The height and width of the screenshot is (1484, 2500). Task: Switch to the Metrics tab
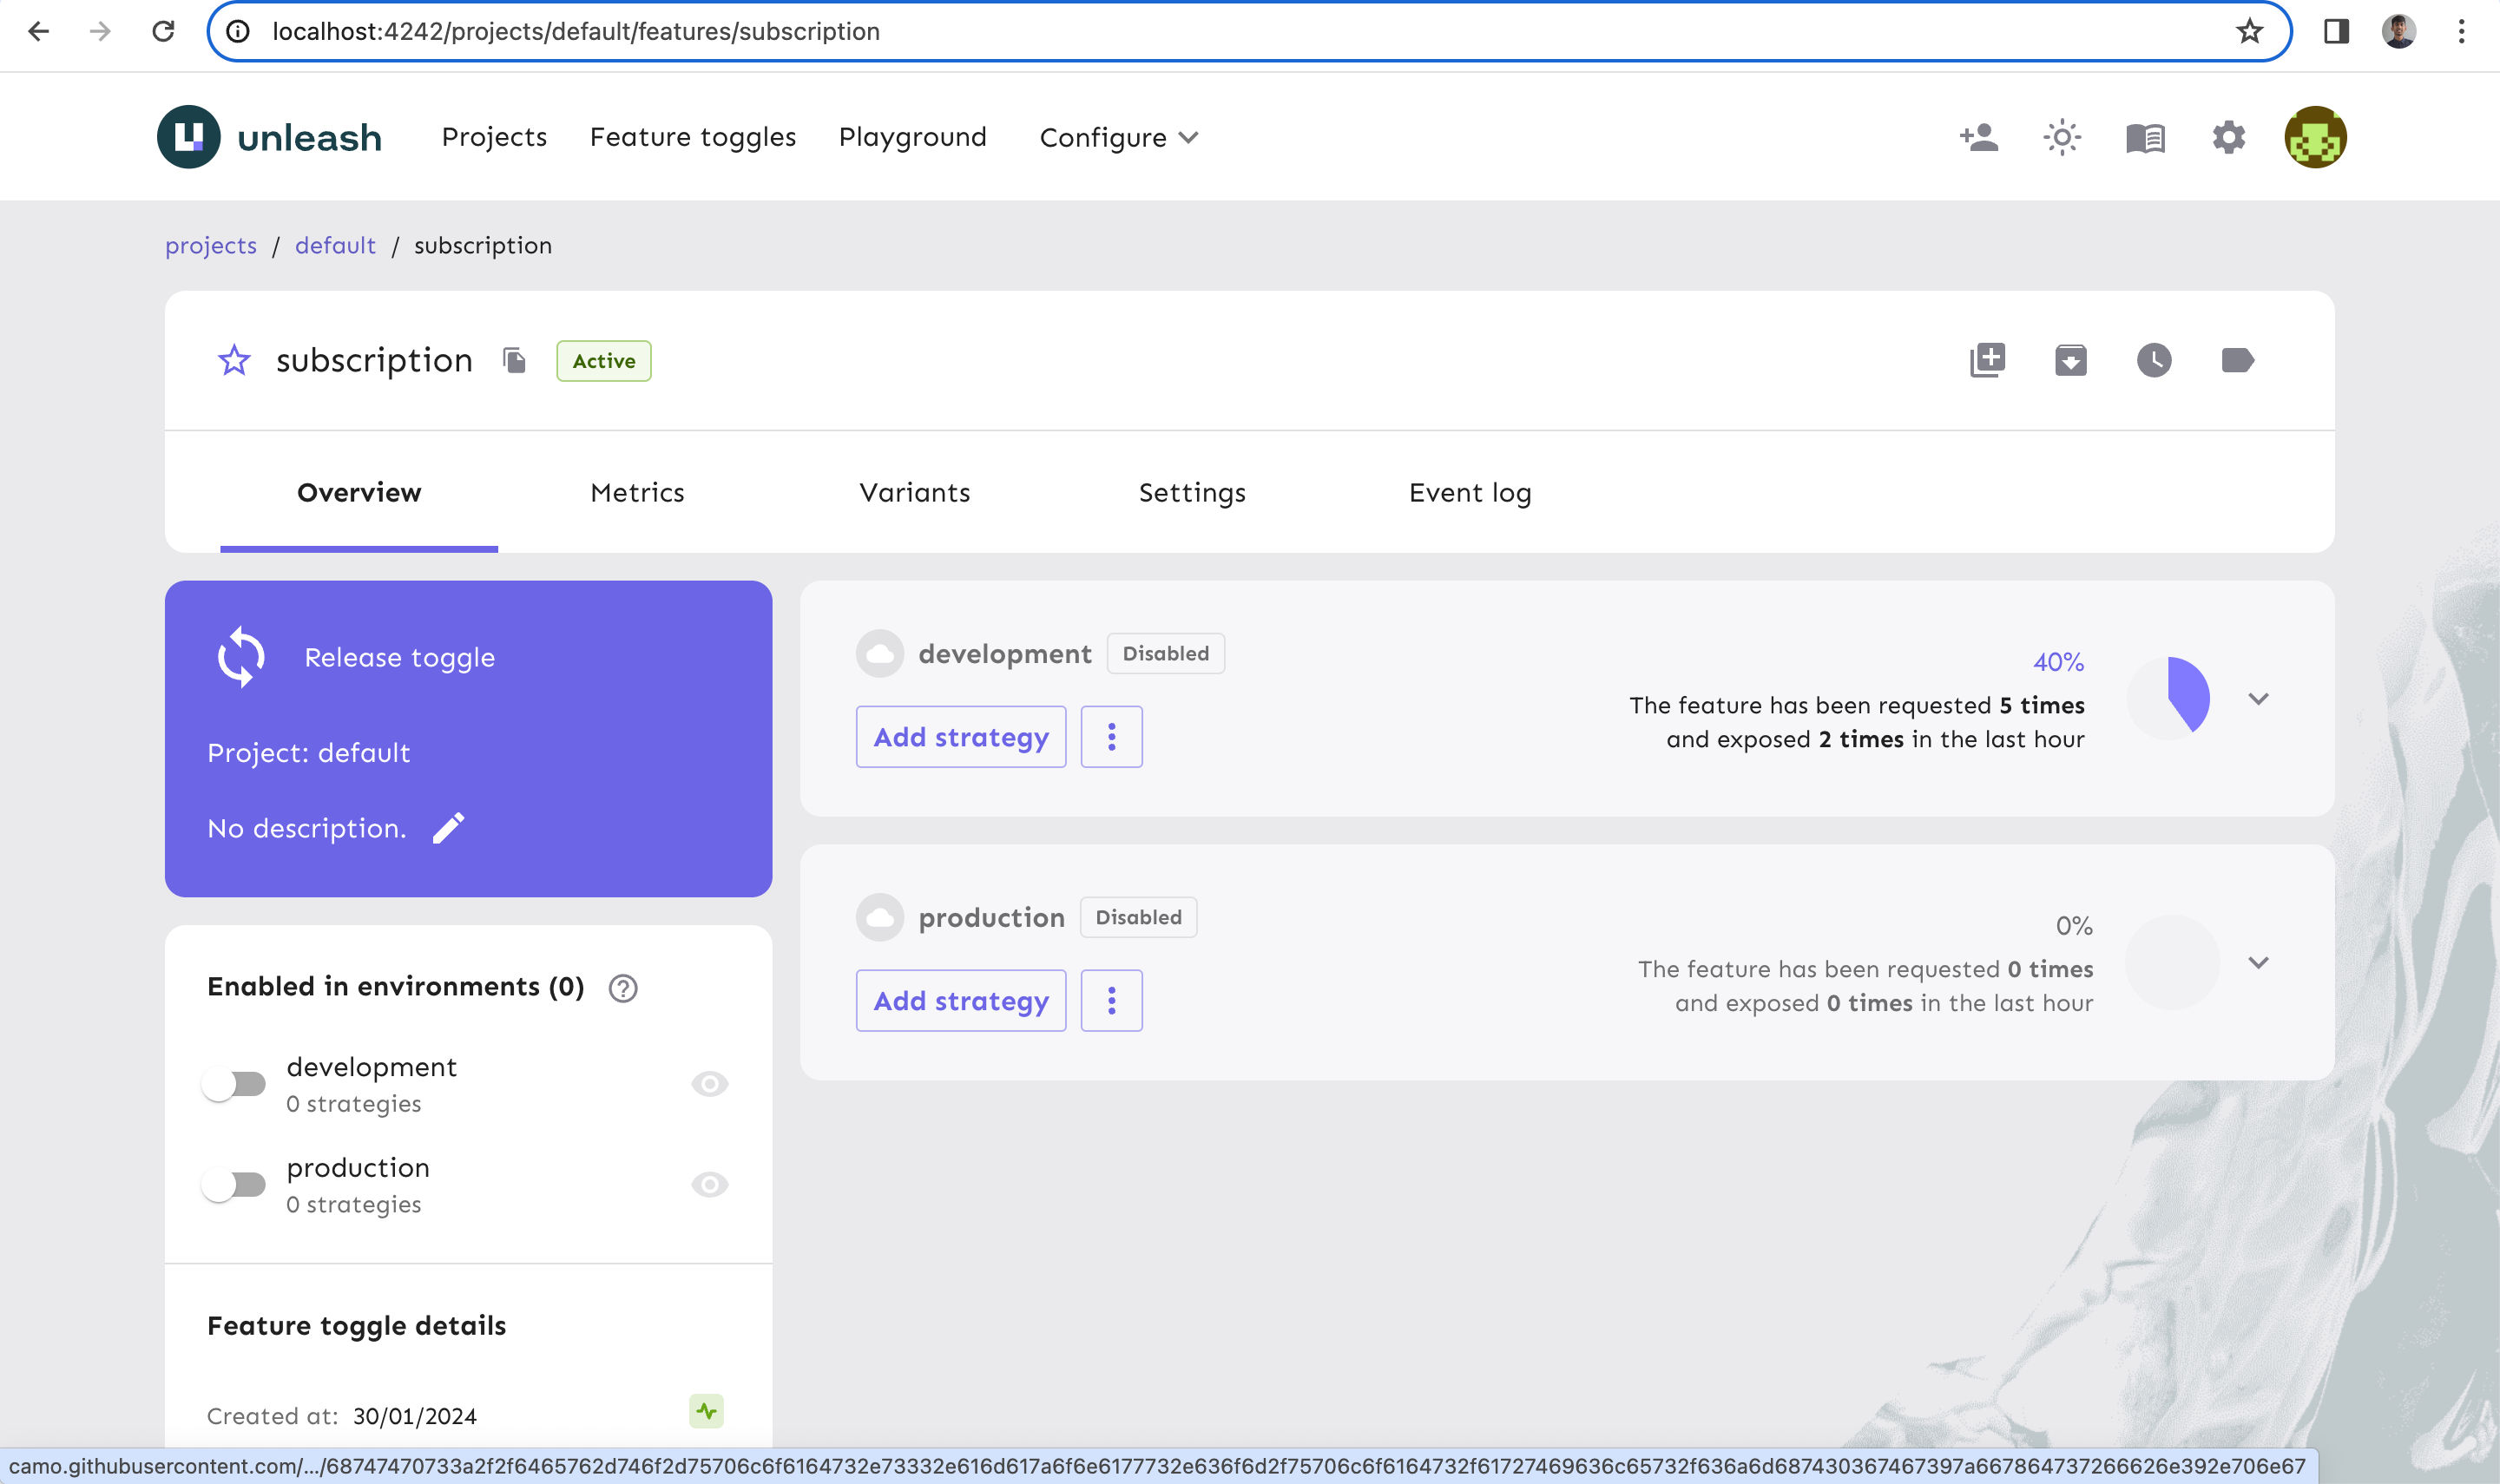tap(636, 491)
